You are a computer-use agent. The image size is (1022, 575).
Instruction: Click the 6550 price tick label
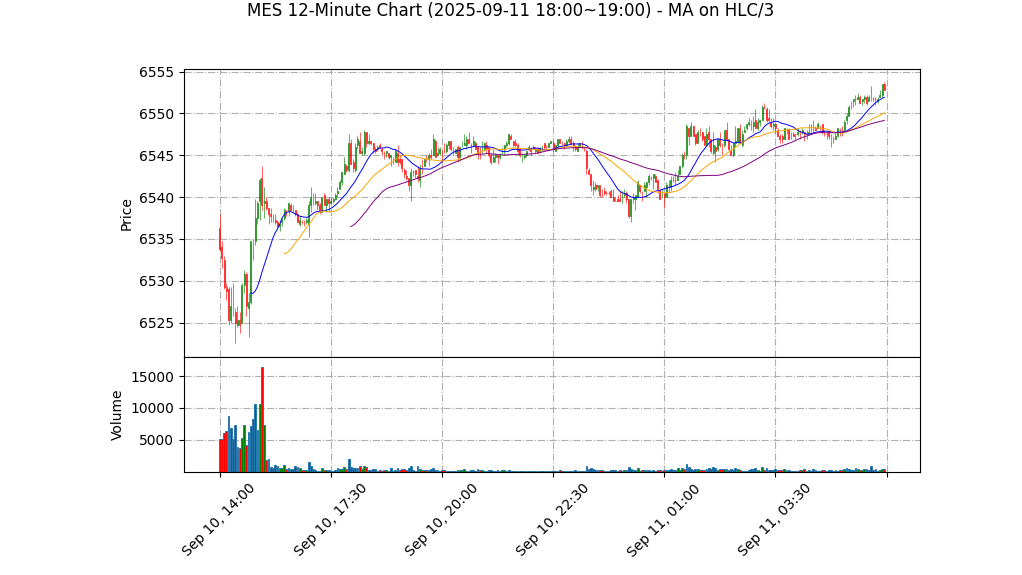click(157, 114)
